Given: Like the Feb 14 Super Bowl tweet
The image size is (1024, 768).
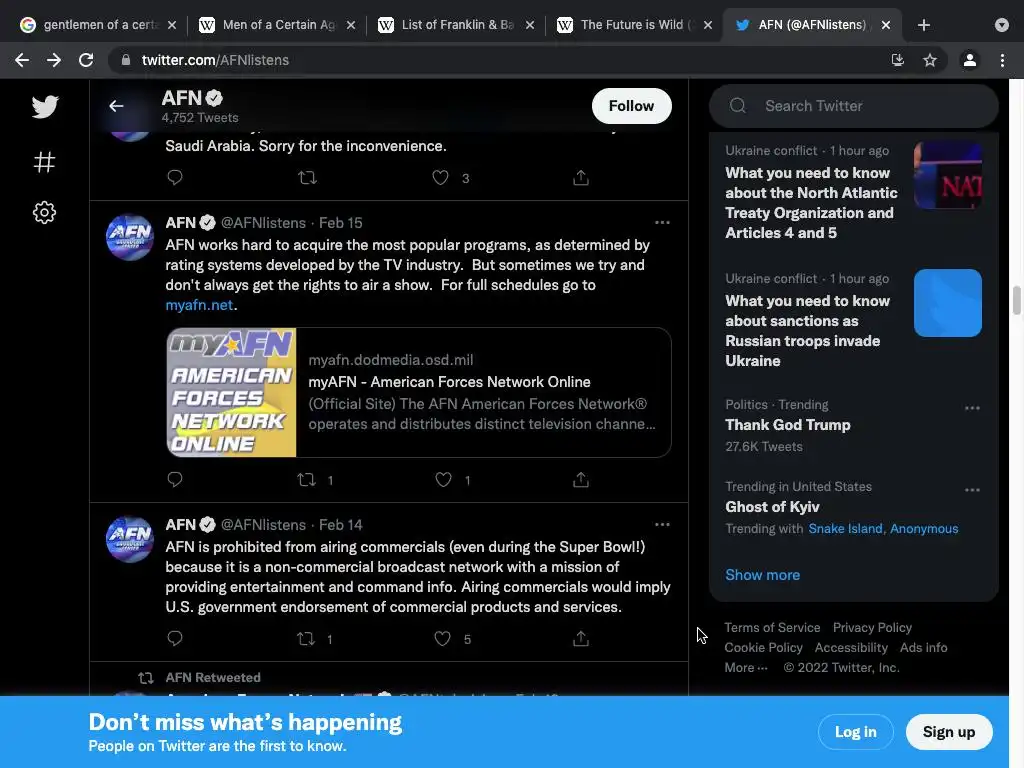Looking at the screenshot, I should (442, 638).
